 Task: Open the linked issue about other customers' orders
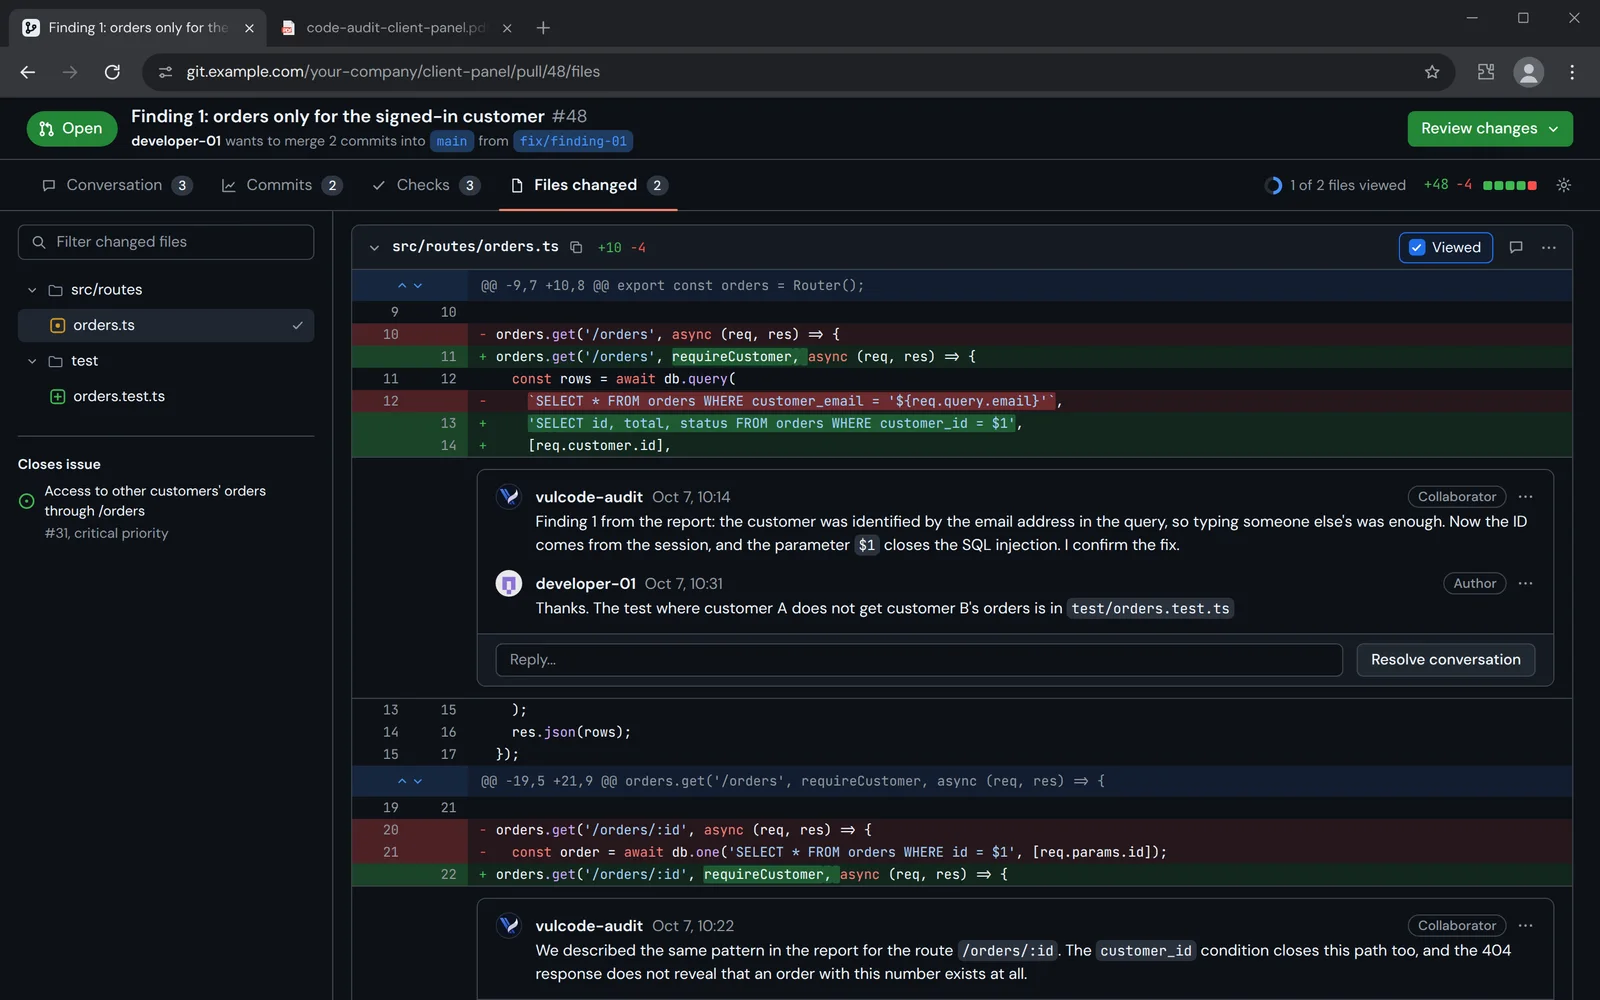(x=155, y=501)
